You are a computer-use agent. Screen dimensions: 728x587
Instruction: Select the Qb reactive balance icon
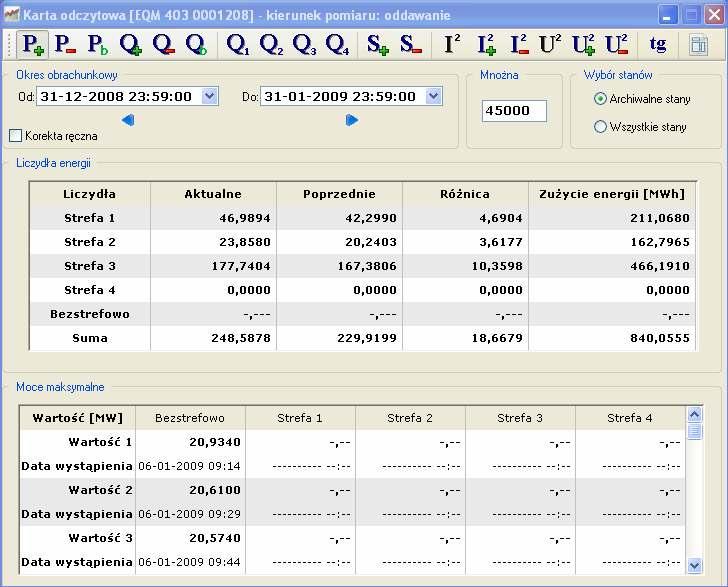(x=196, y=45)
